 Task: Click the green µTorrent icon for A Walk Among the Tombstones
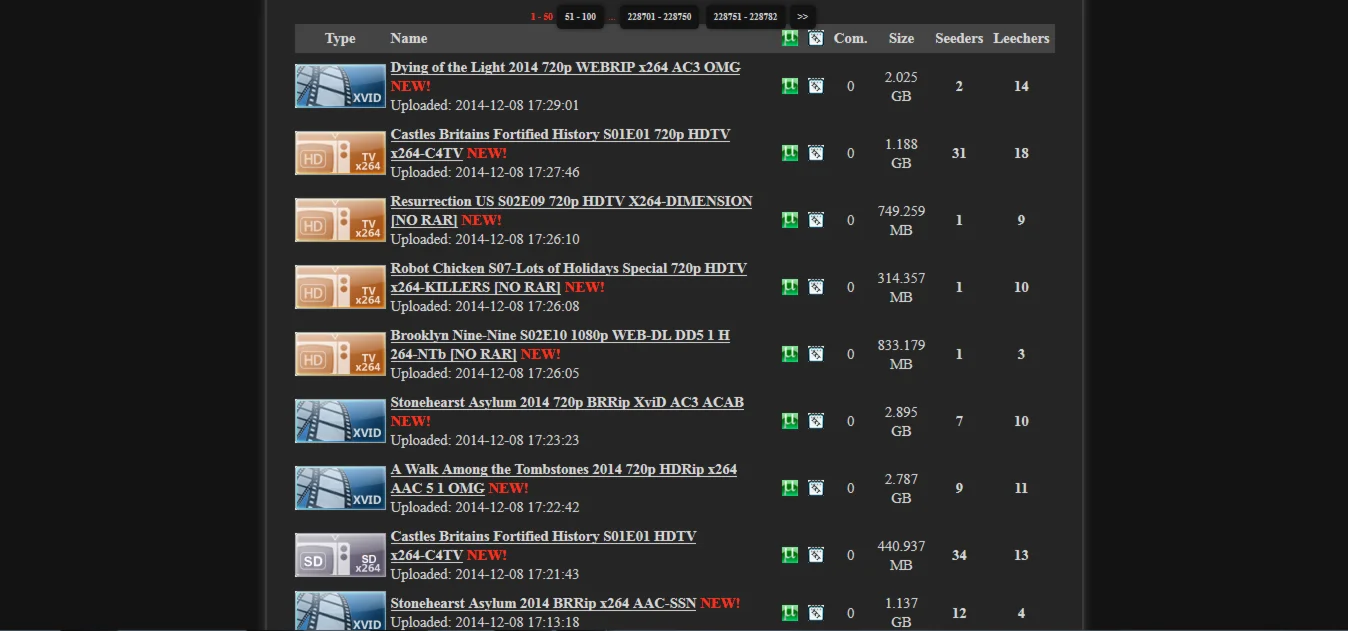pos(790,488)
